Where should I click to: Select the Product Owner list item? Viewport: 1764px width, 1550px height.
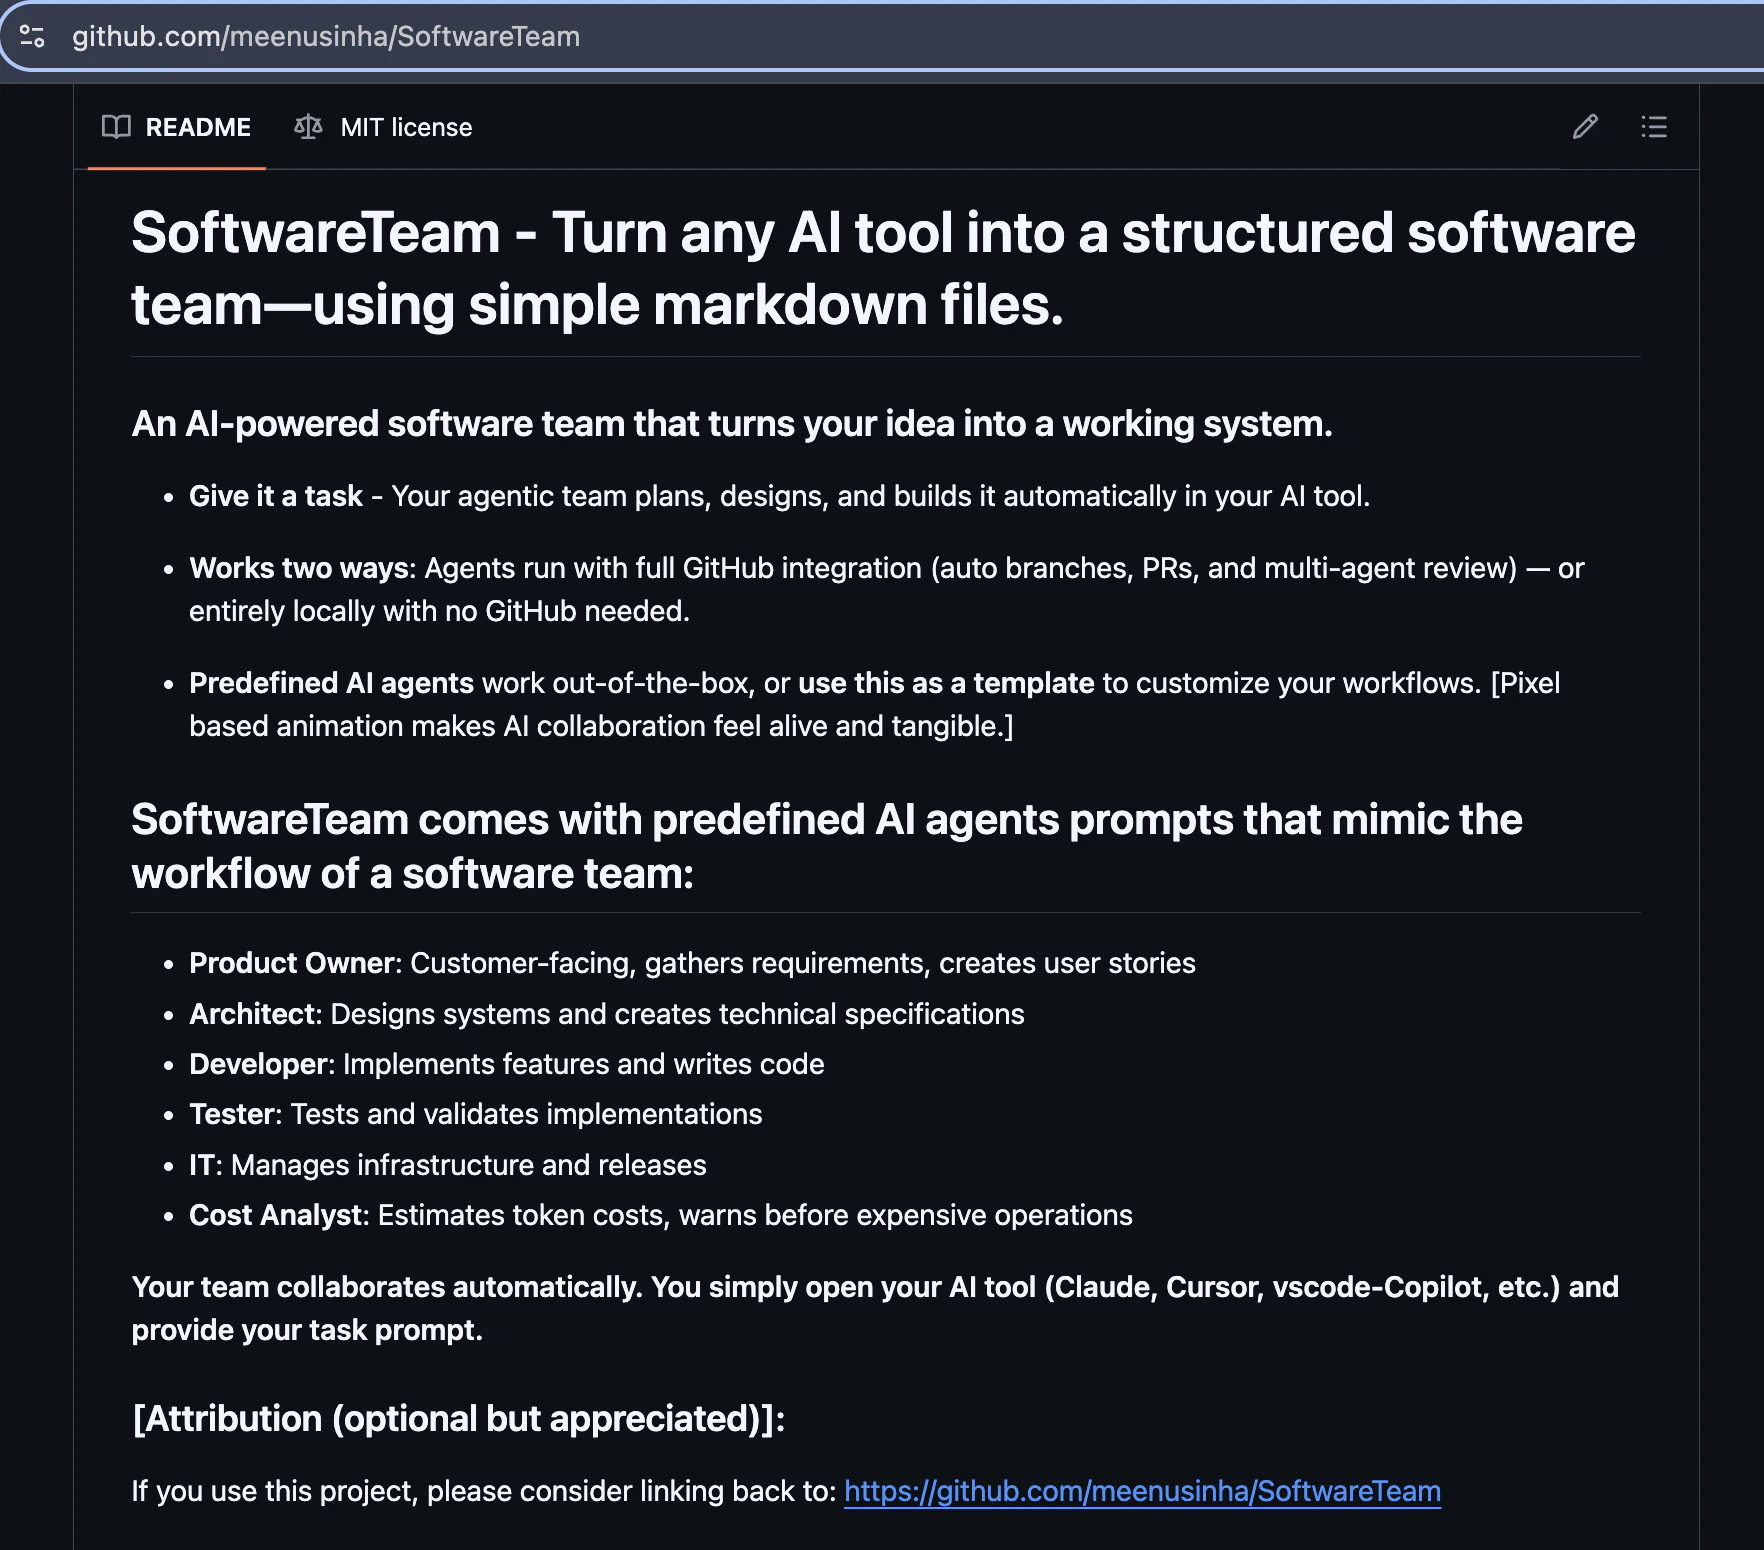click(691, 963)
